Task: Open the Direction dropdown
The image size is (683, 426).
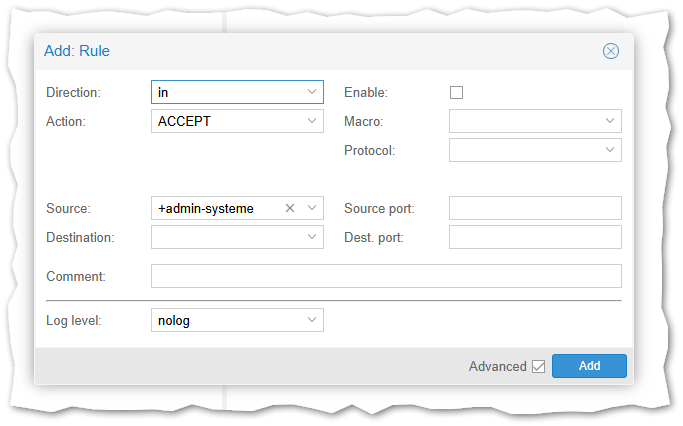Action: point(312,93)
